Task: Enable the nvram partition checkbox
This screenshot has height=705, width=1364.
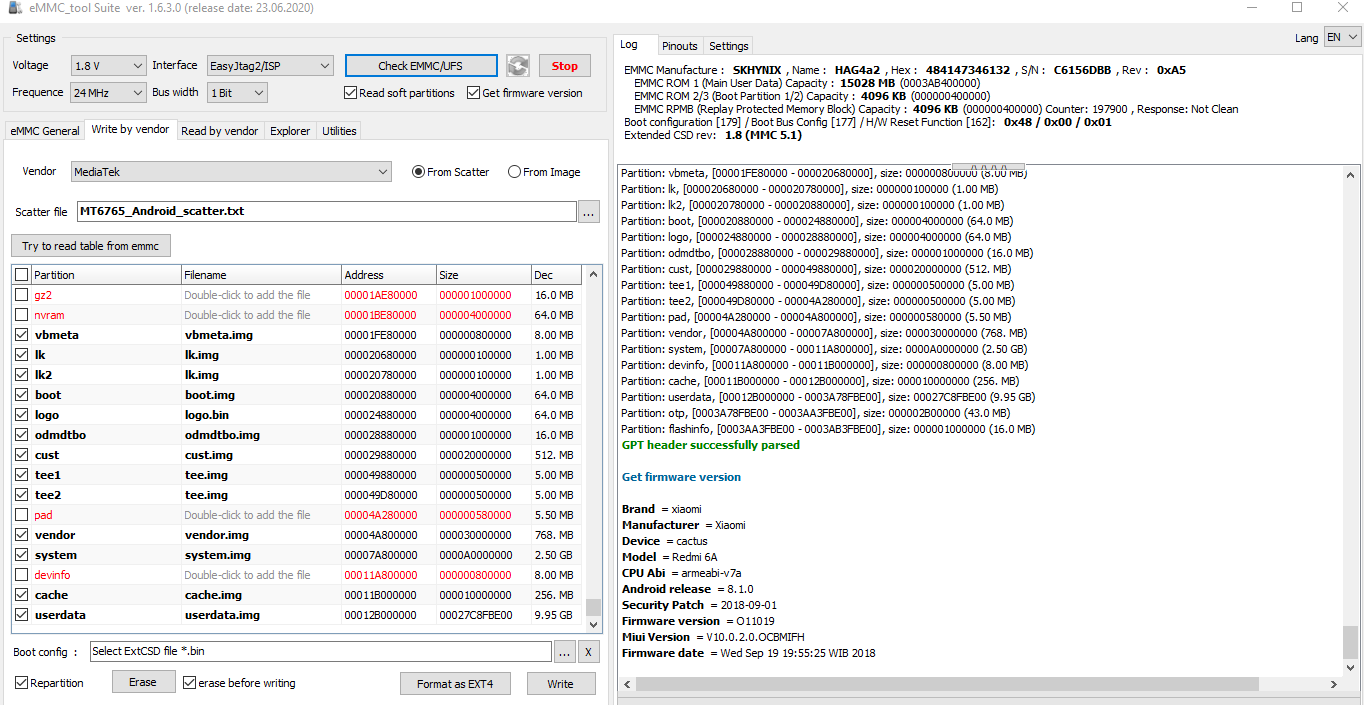Action: pyautogui.click(x=22, y=315)
